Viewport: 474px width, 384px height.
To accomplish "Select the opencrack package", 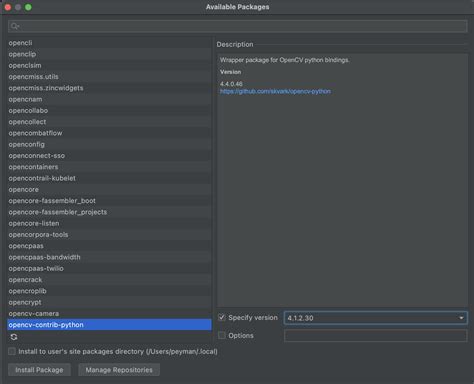I will [x=109, y=280].
